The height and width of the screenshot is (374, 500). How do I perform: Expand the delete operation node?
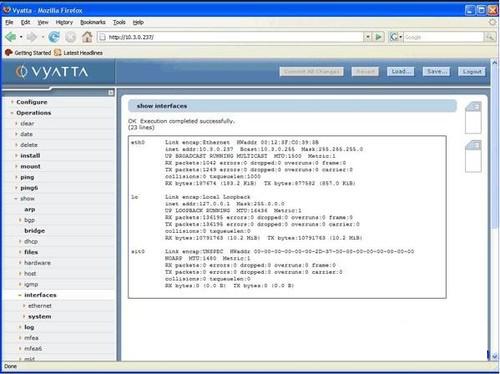tap(16, 145)
